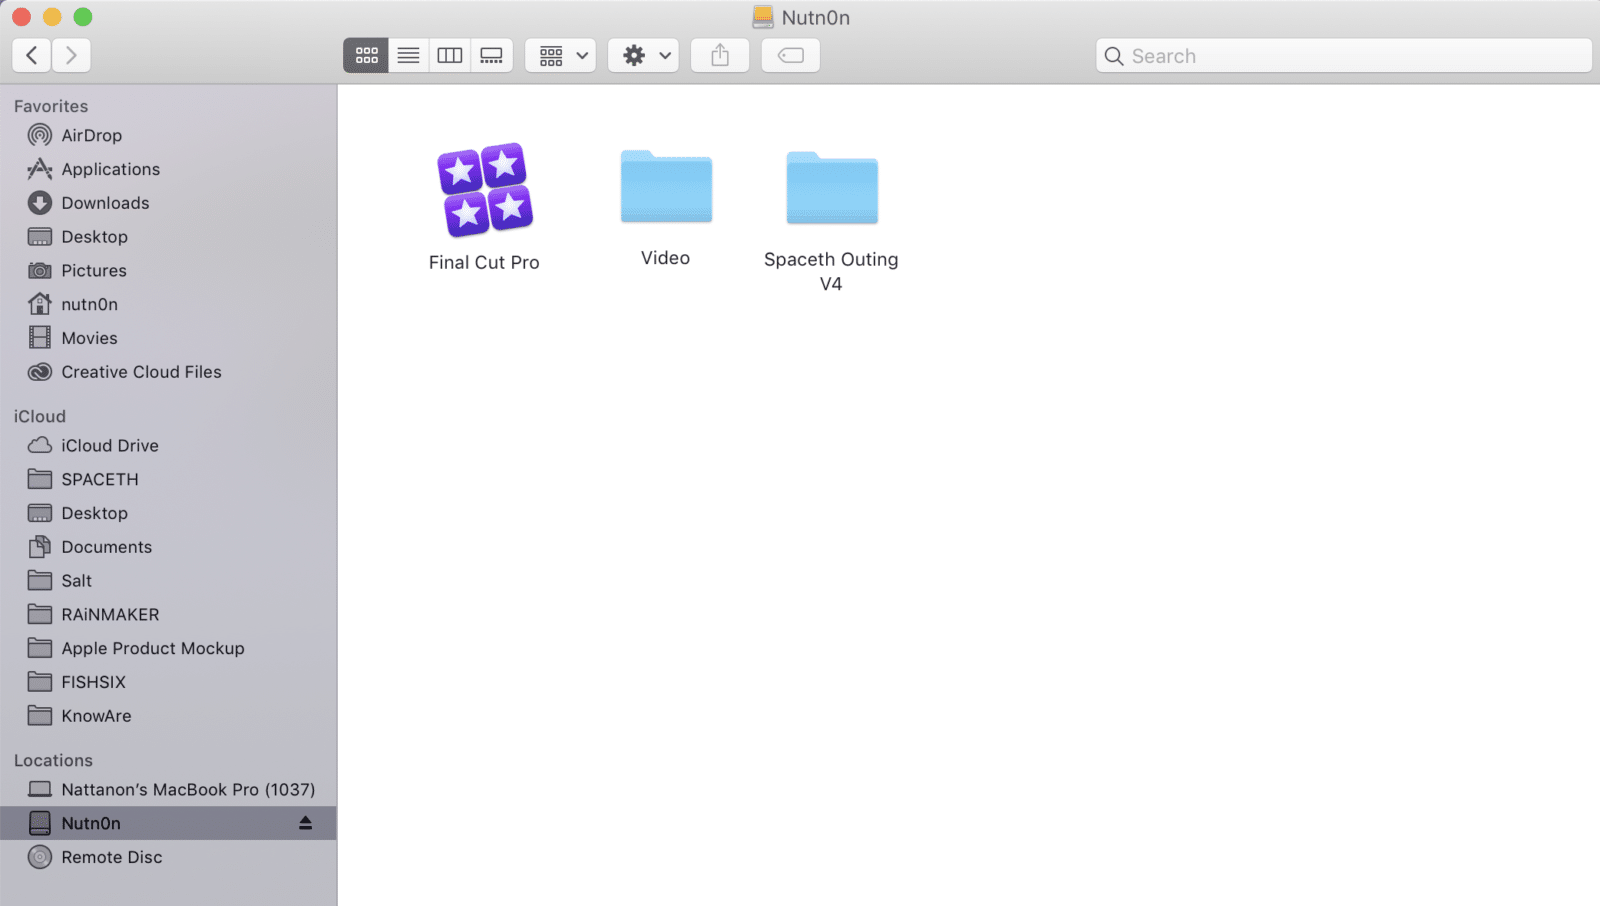Click the Edit Tags toolbar icon
Viewport: 1600px width, 906px height.
(x=790, y=56)
